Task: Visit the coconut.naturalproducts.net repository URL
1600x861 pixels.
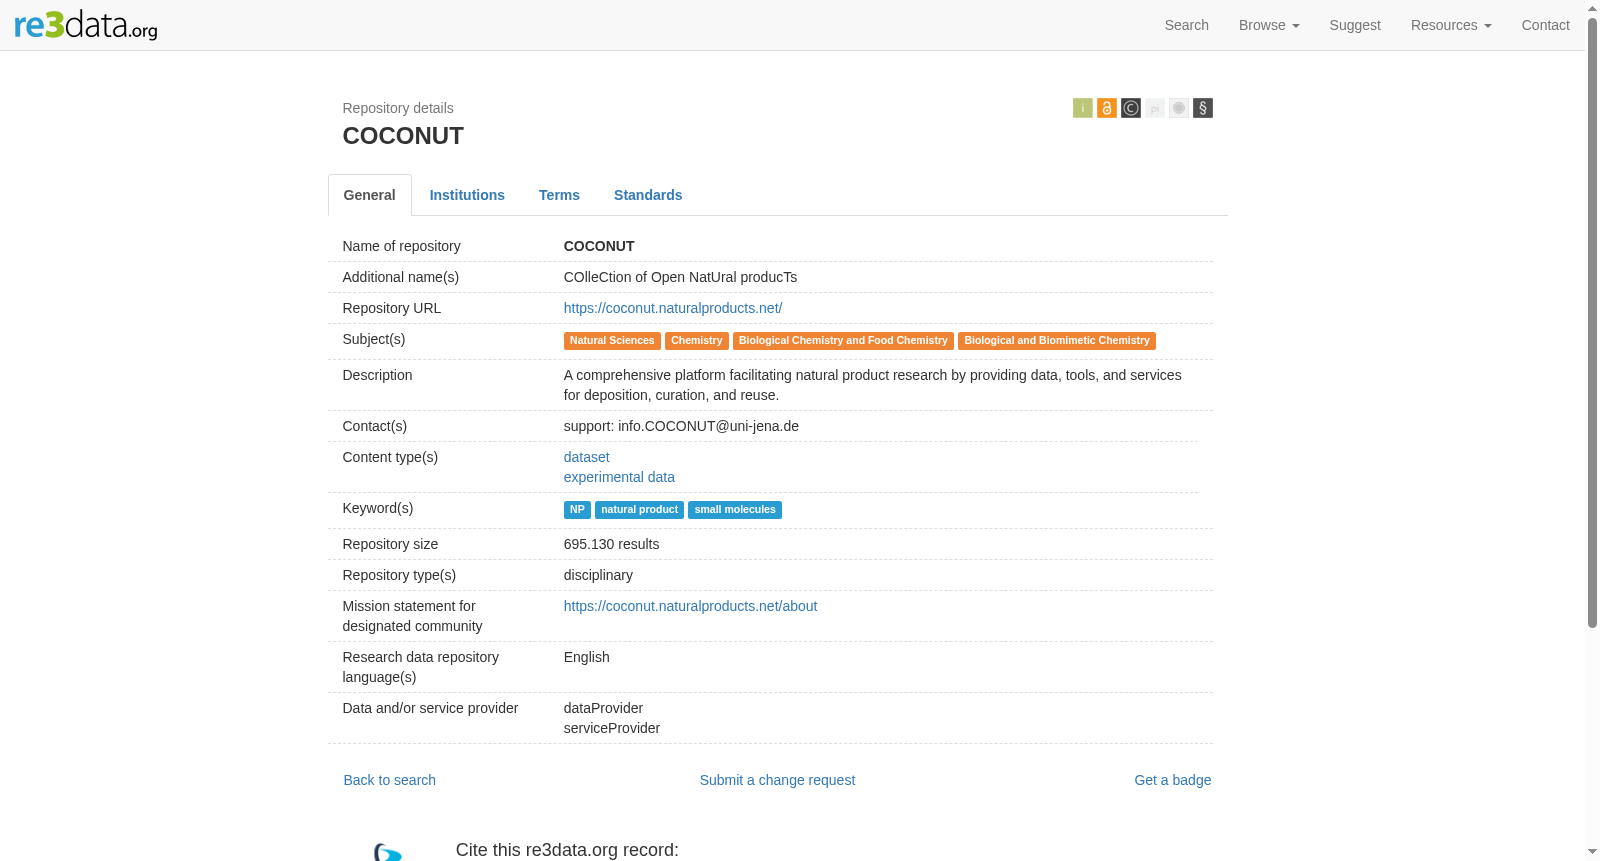Action: click(673, 308)
